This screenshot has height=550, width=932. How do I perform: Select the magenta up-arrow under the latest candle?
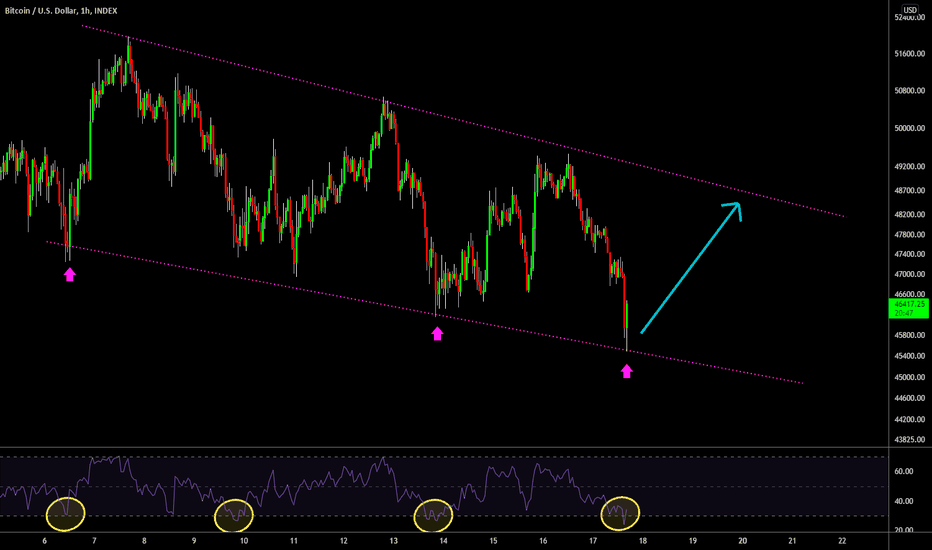[x=626, y=372]
